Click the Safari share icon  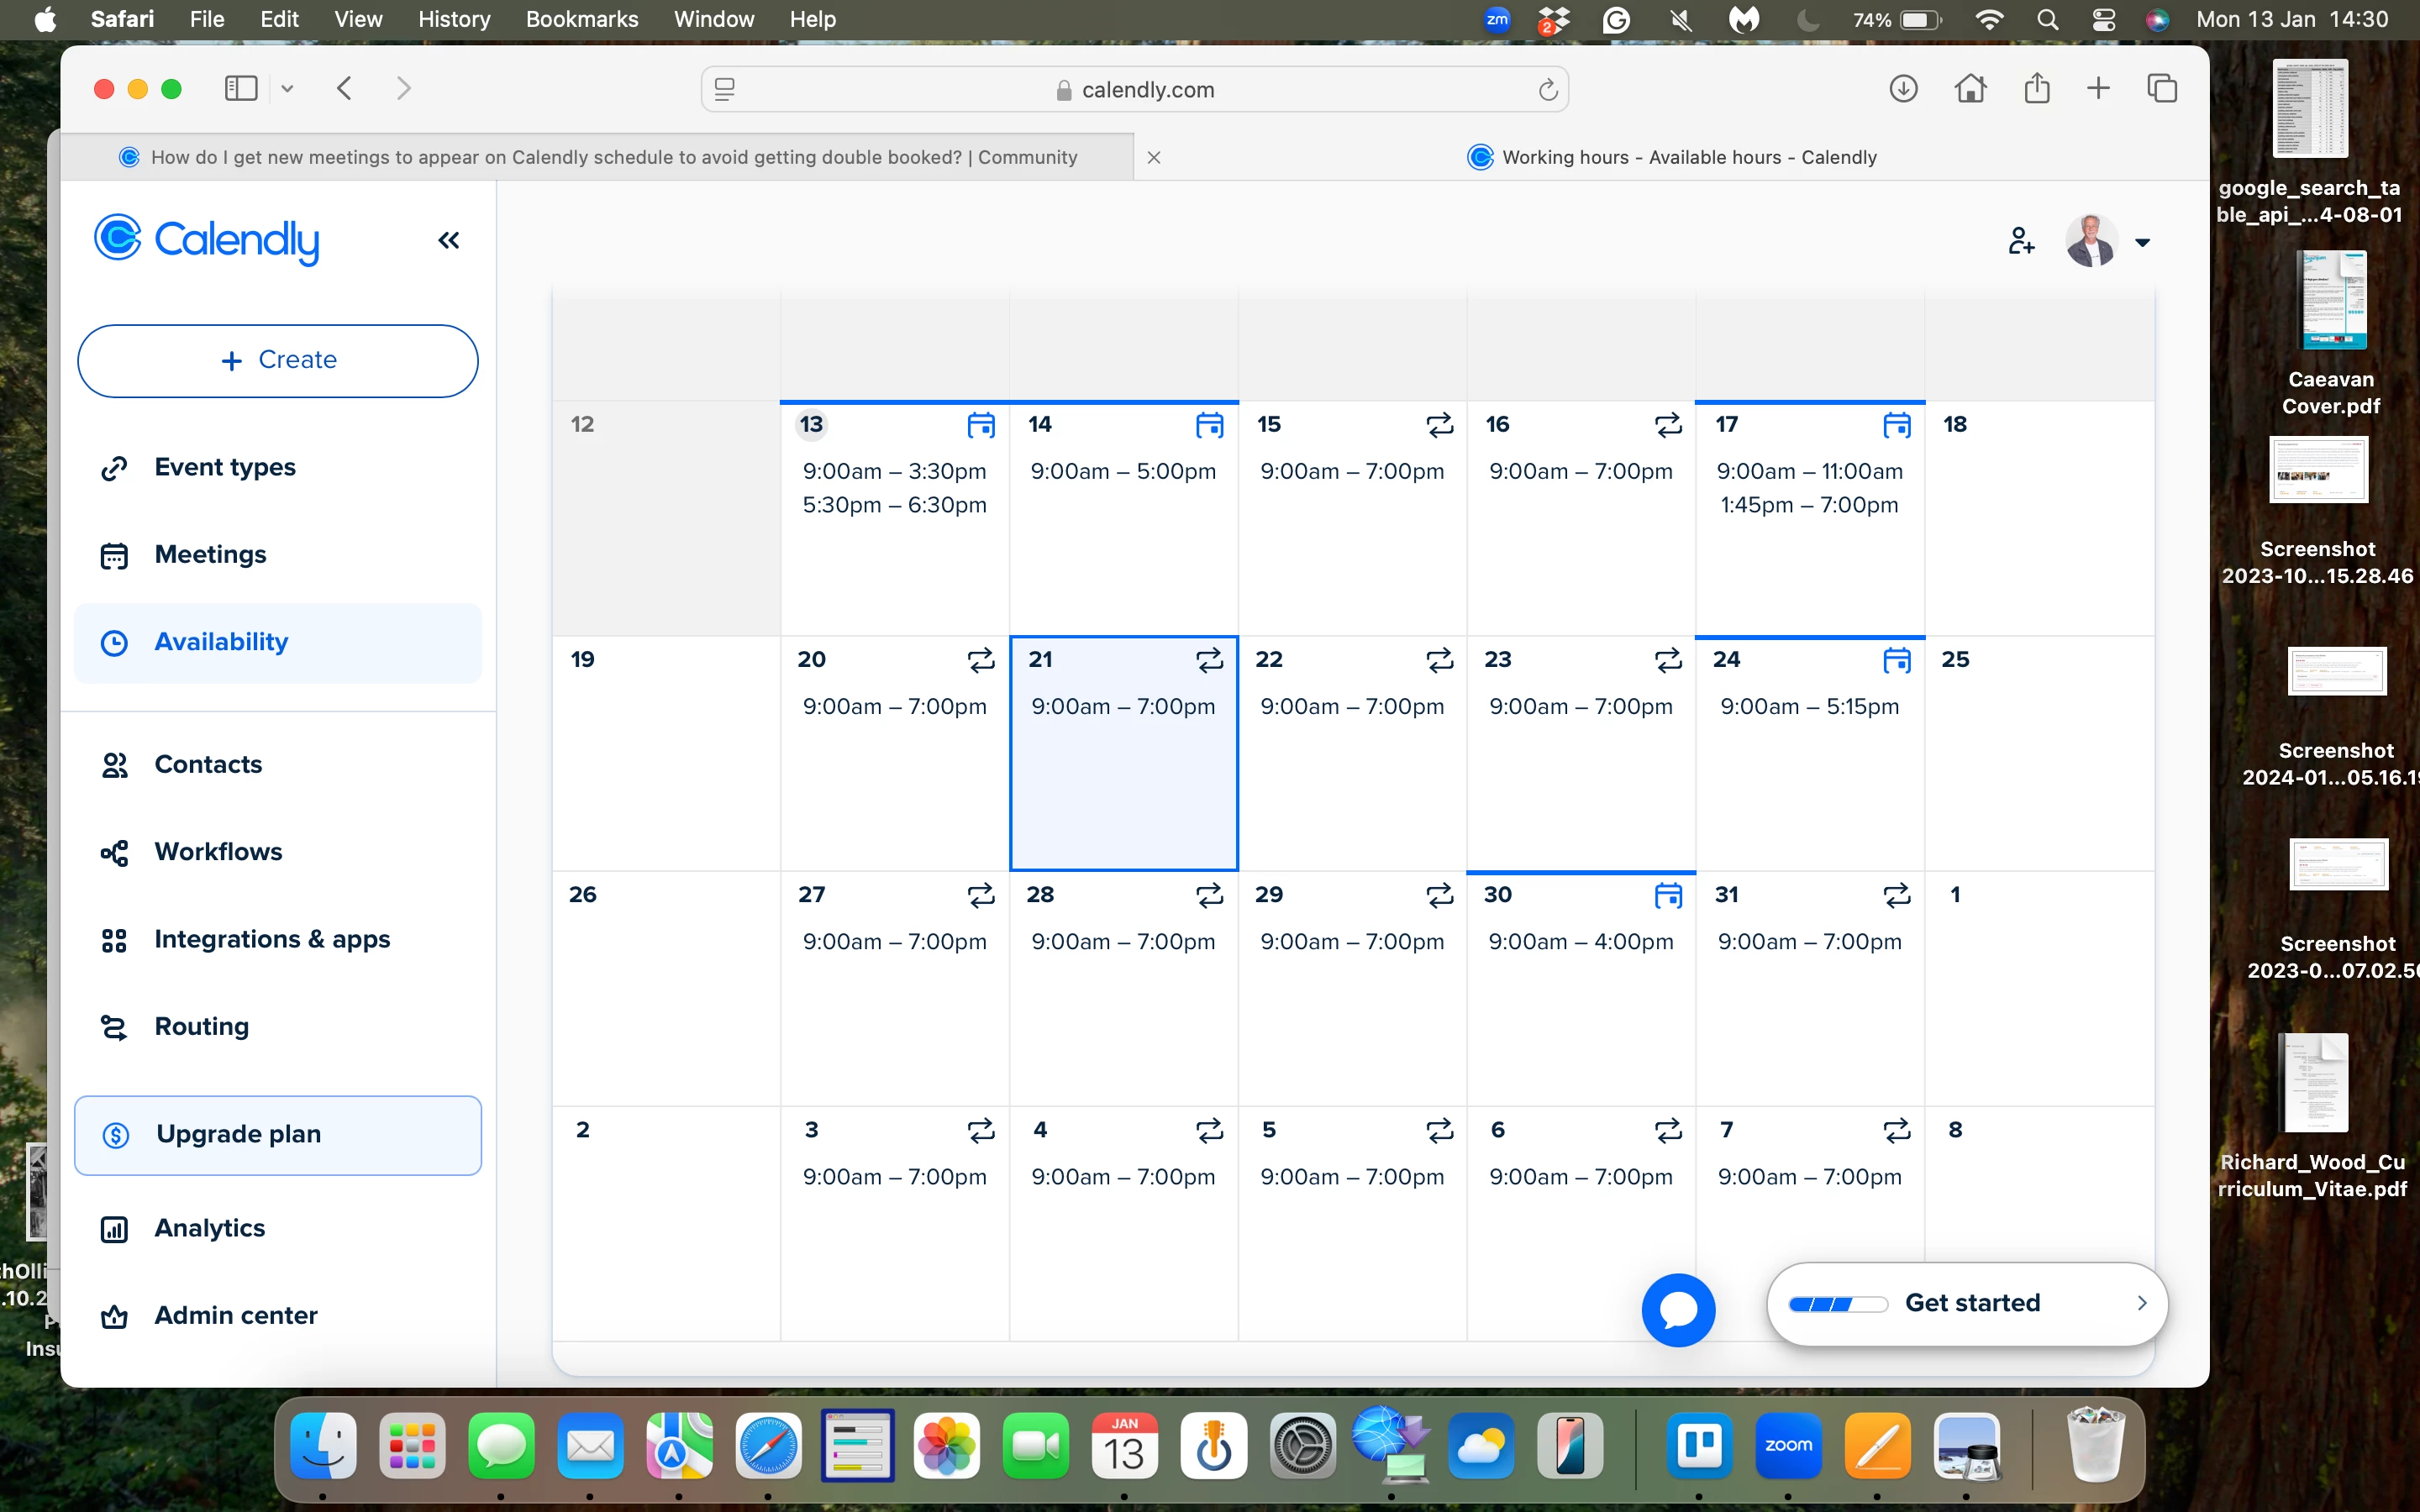click(x=2036, y=89)
